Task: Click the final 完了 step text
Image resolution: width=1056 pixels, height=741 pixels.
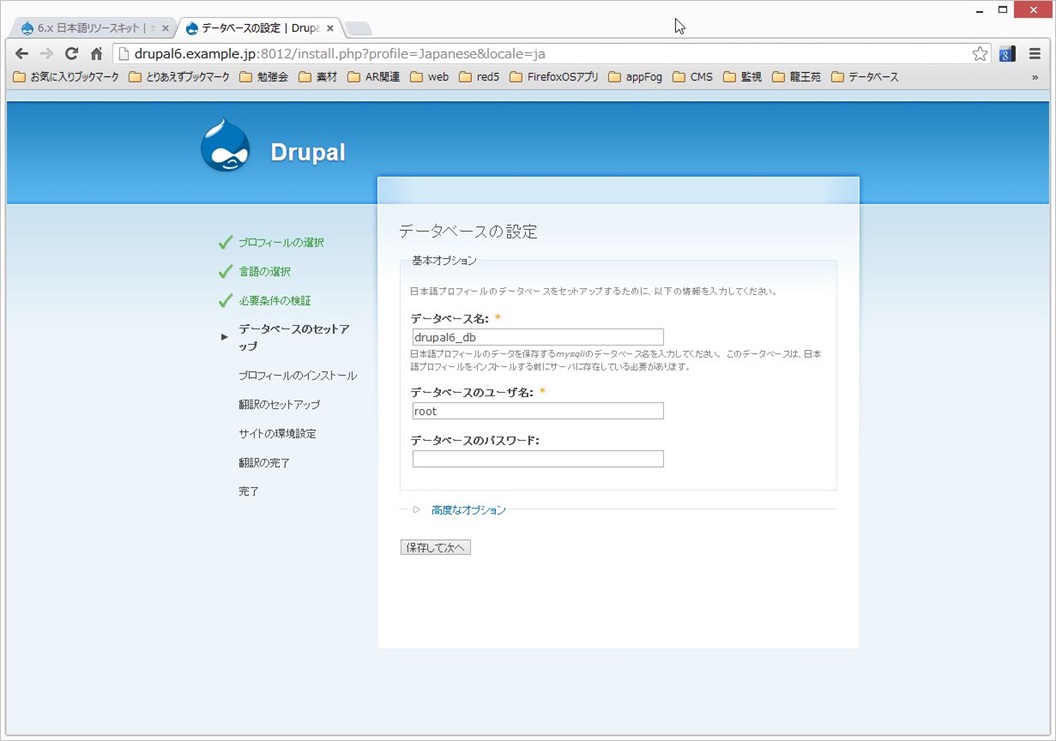Action: point(249,492)
